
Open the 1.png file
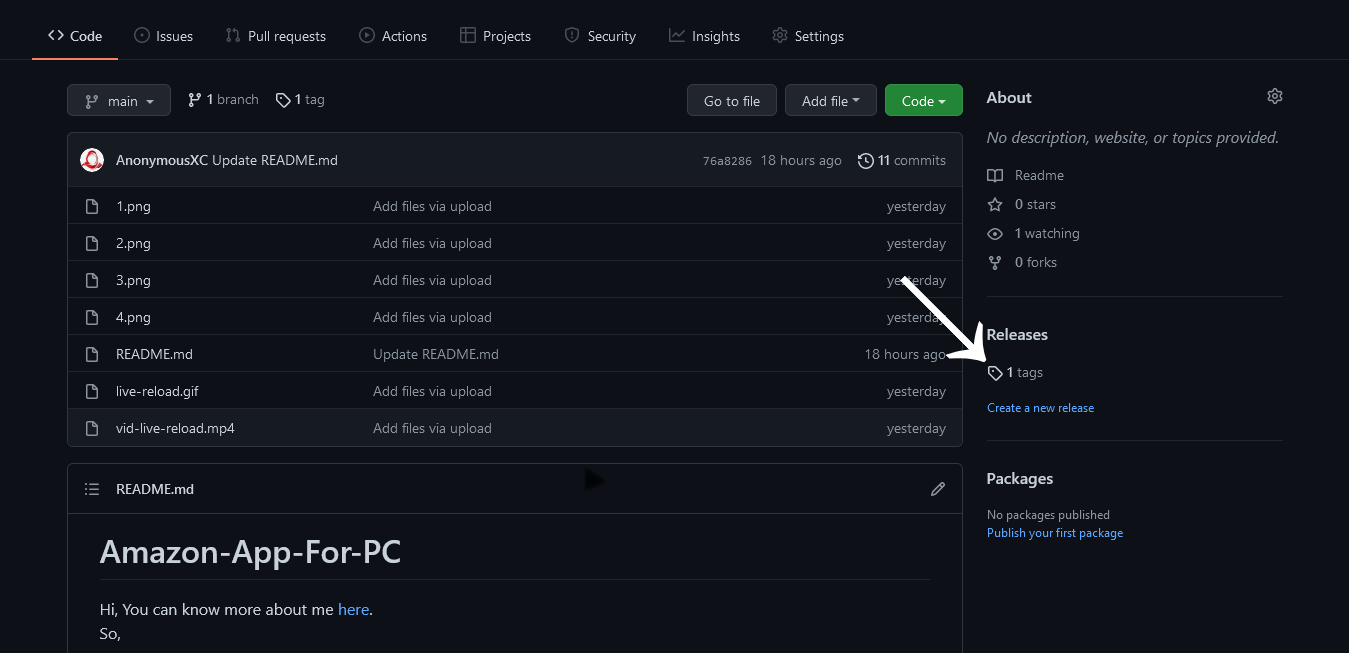pos(133,206)
